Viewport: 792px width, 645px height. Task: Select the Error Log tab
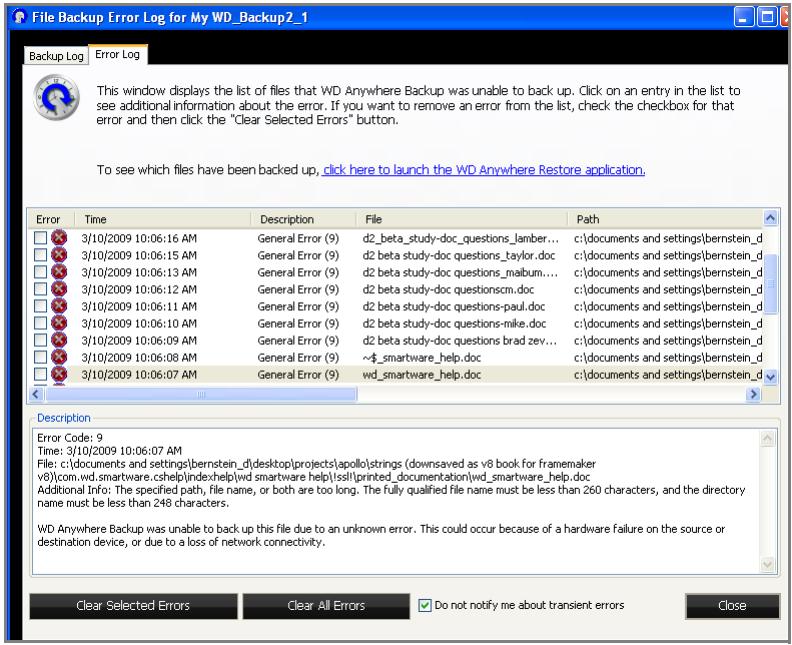118,54
